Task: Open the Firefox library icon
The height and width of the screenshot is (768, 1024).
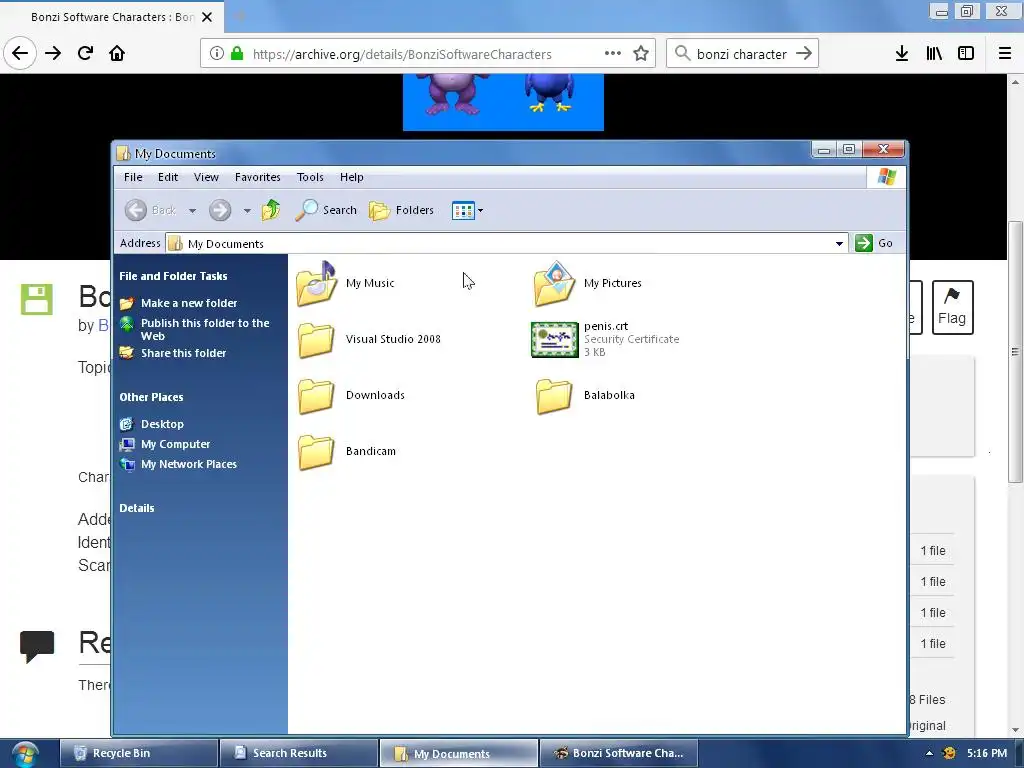Action: point(934,54)
